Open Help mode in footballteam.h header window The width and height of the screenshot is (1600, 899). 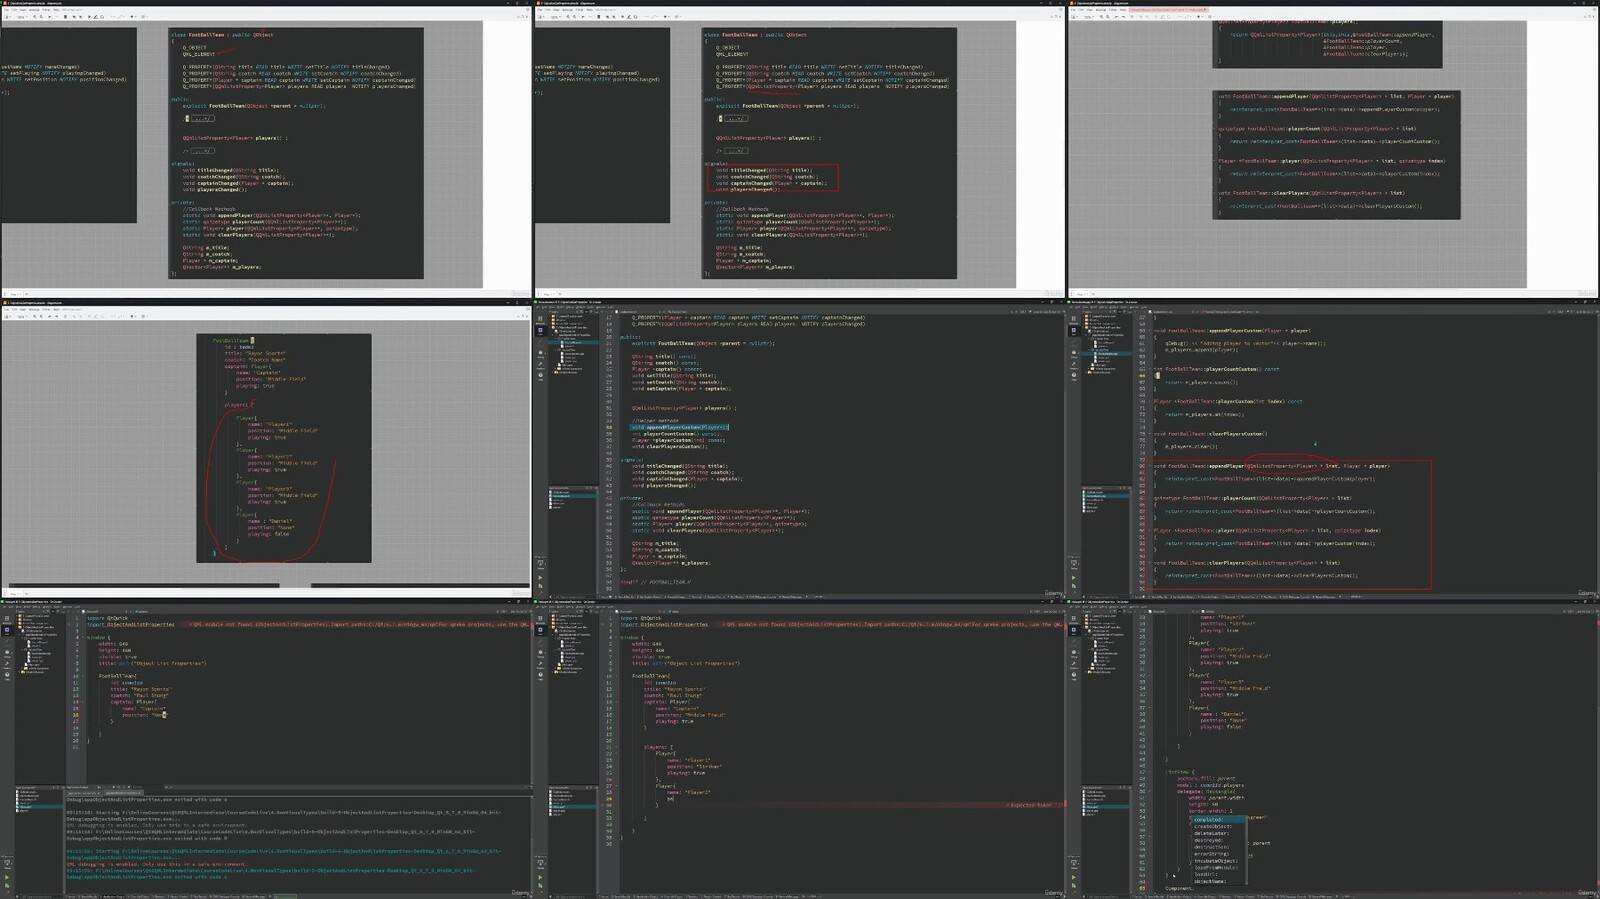coord(540,375)
